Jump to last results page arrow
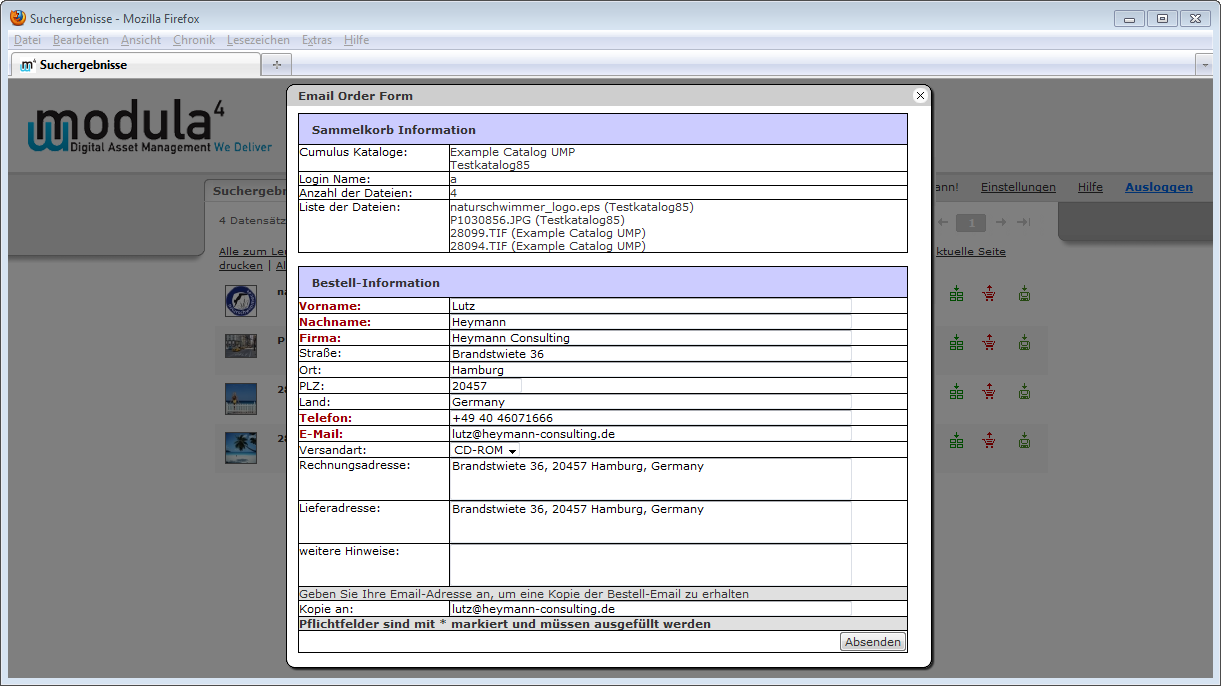1221x686 pixels. 1024,222
